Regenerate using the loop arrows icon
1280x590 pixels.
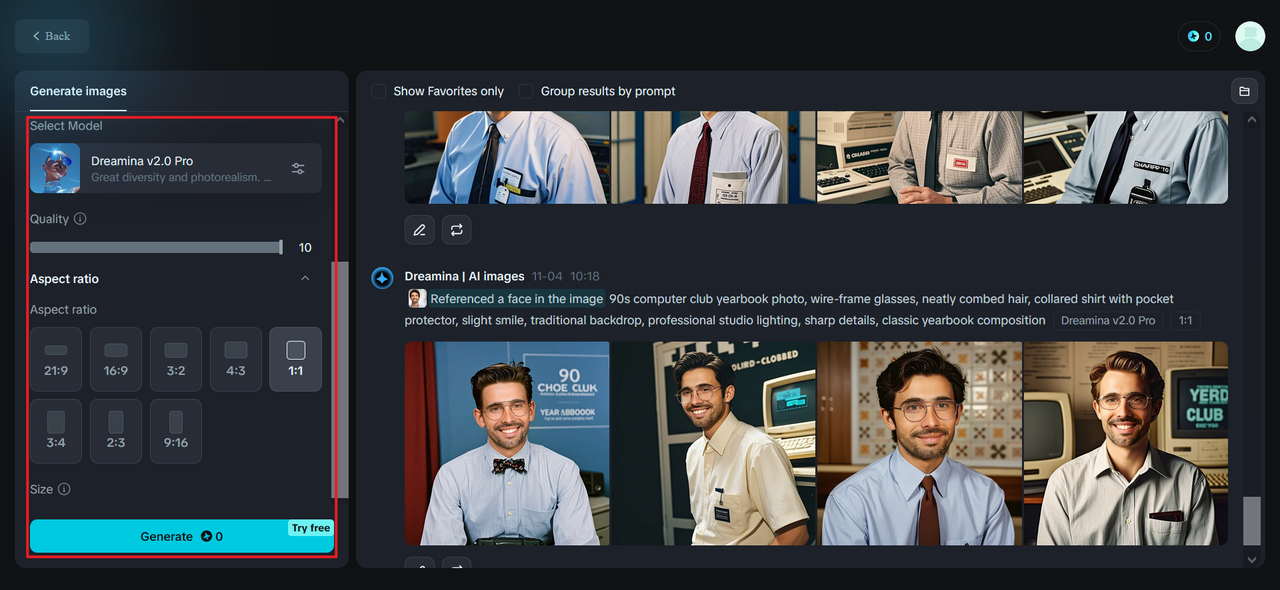[457, 230]
